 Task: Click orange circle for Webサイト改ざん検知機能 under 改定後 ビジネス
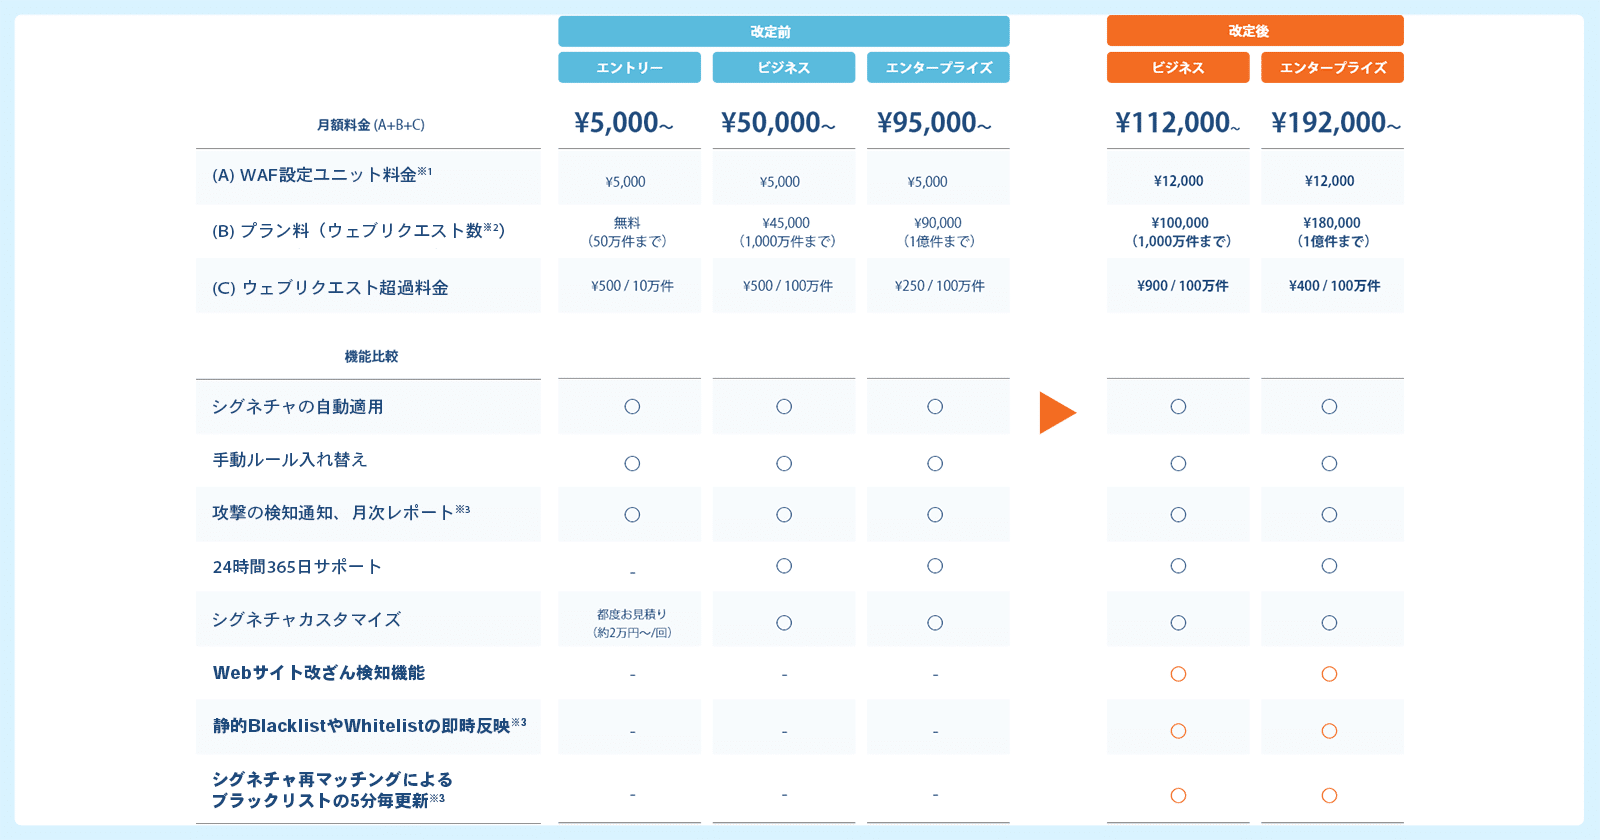[1178, 674]
